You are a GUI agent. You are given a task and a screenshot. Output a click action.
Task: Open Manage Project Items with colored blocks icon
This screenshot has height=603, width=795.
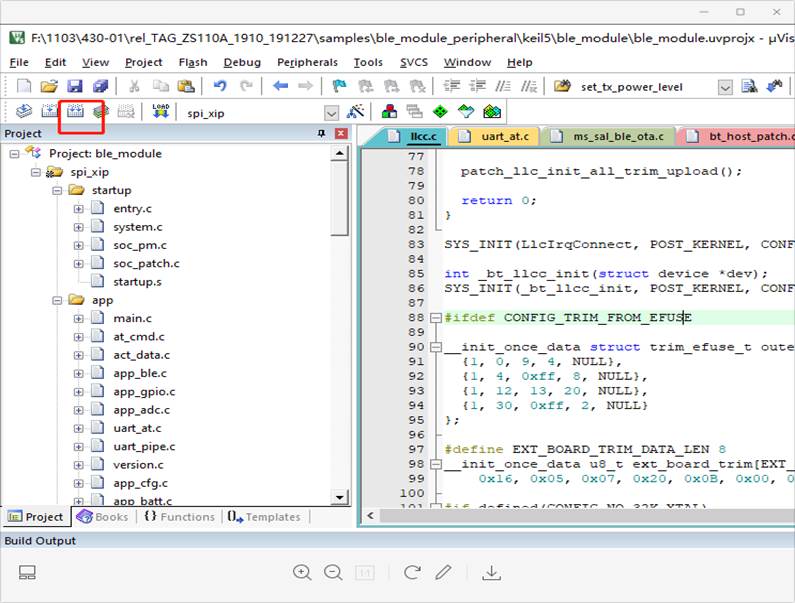(389, 111)
